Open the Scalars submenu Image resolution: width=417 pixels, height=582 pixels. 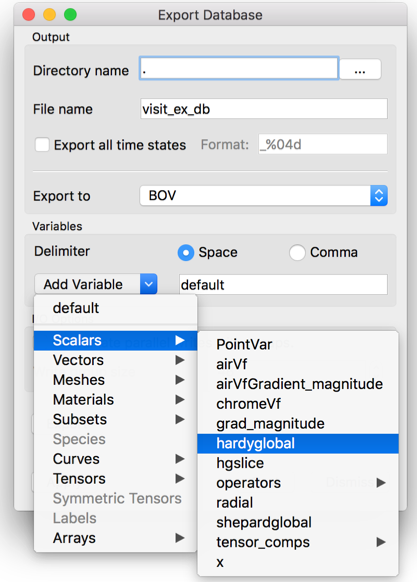tap(115, 340)
